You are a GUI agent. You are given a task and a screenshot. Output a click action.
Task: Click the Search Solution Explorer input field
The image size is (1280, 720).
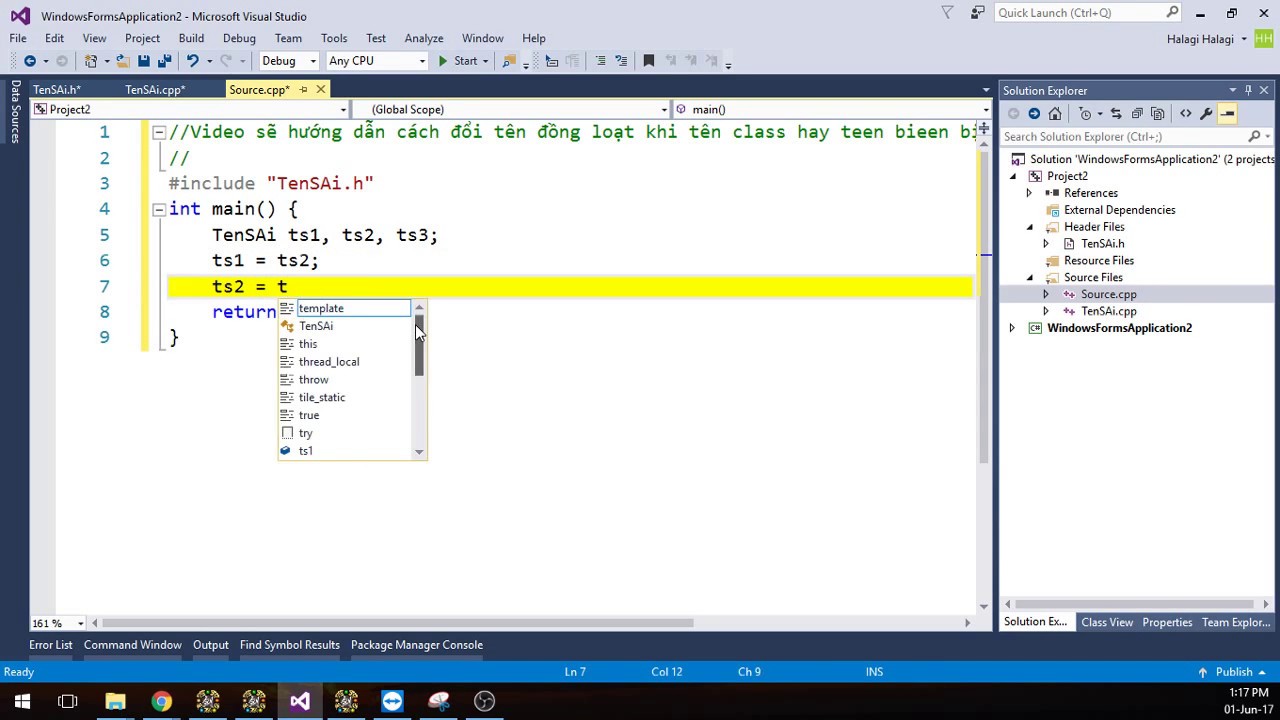(1123, 136)
